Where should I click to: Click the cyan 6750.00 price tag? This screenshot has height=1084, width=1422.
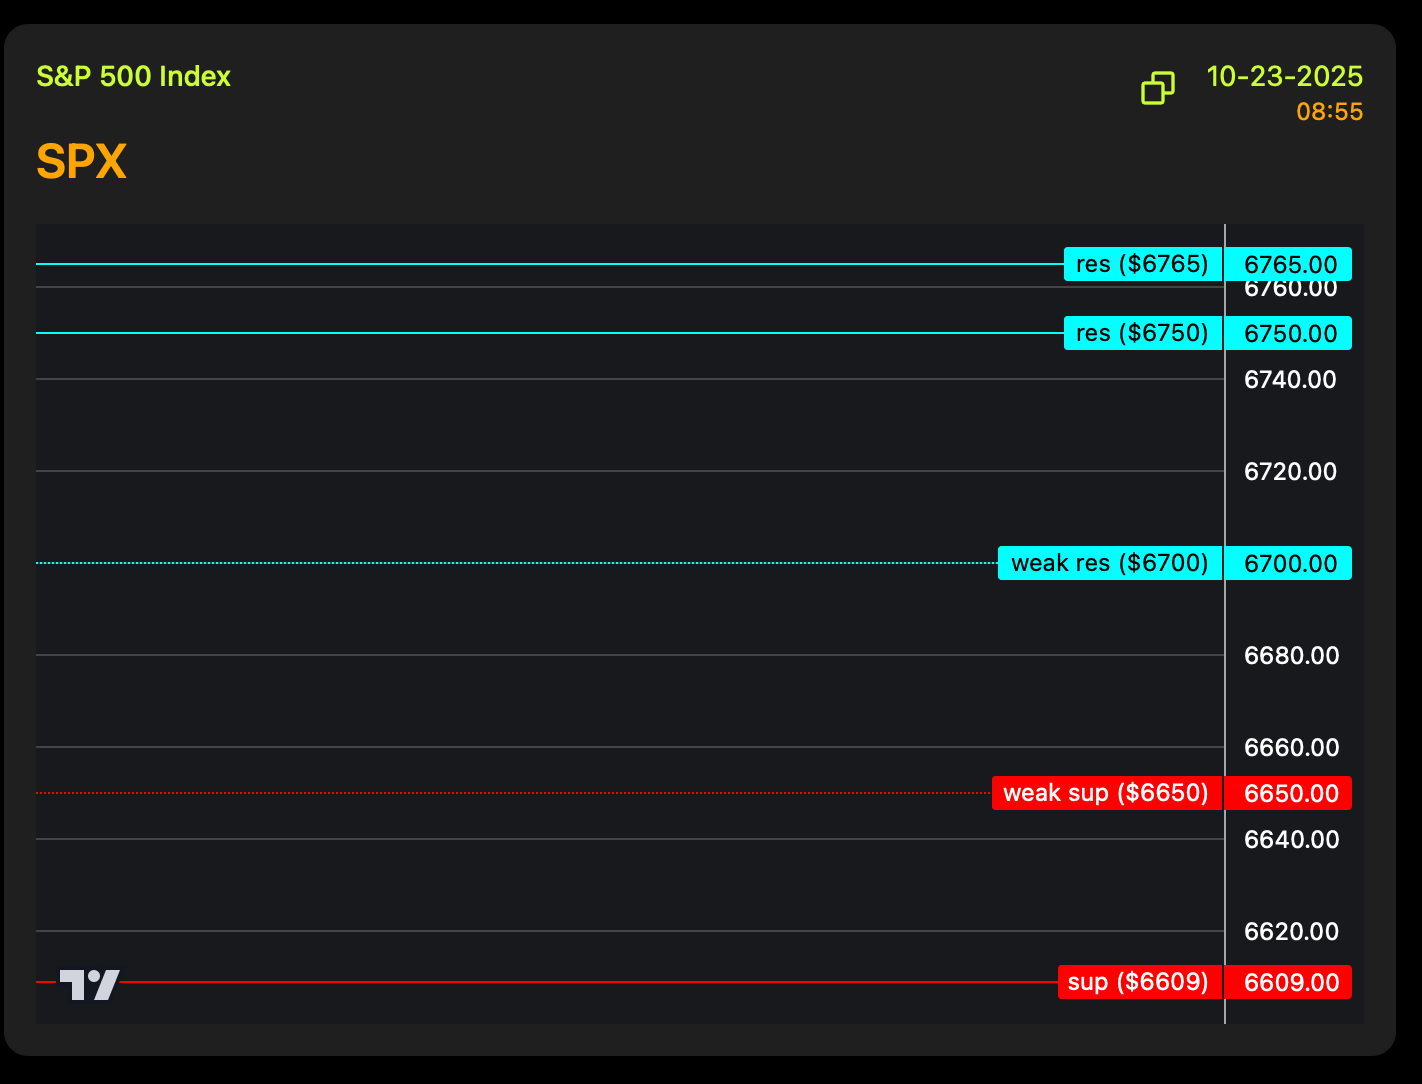tap(1289, 333)
